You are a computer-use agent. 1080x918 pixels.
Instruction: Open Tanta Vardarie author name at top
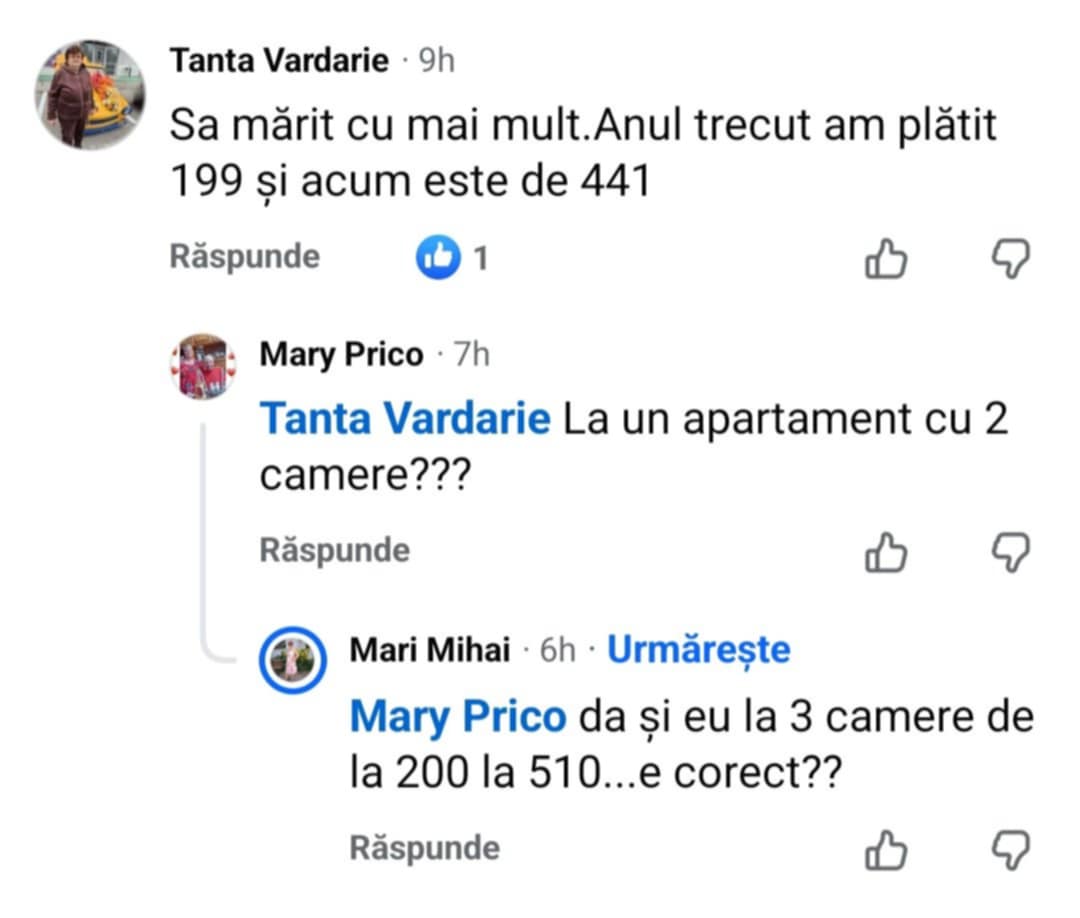tap(279, 61)
